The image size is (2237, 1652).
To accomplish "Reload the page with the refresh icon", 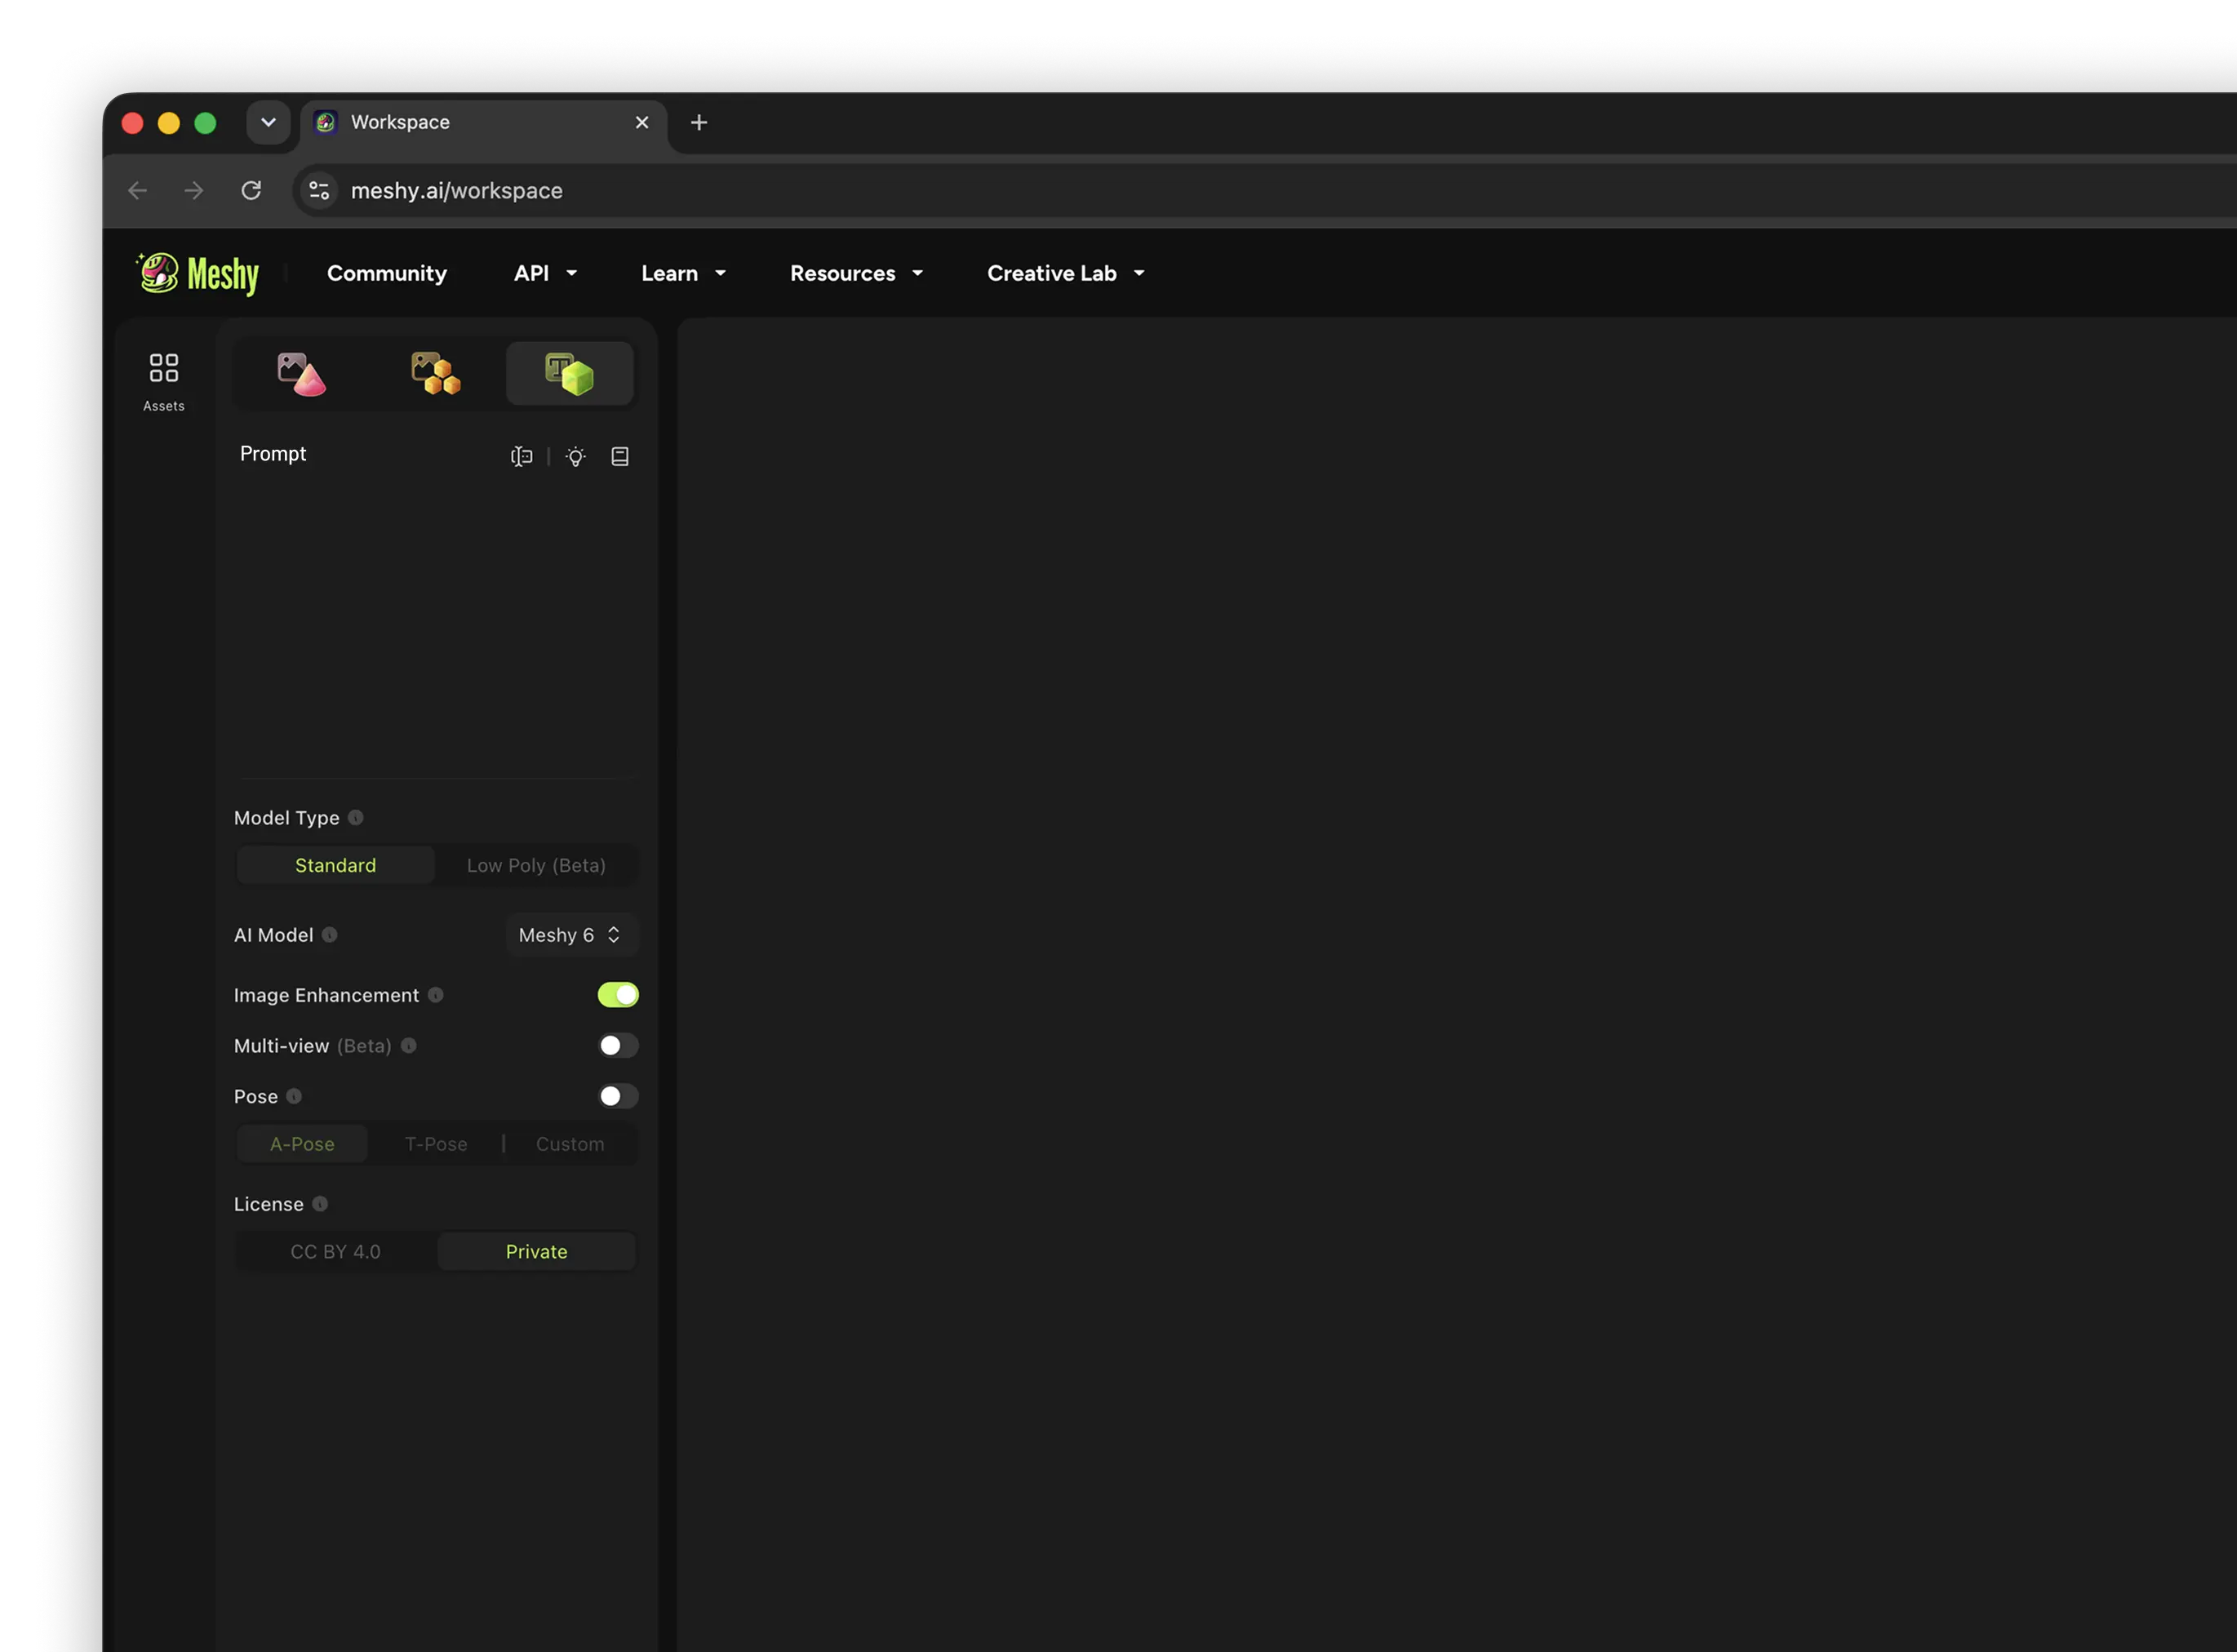I will (251, 190).
